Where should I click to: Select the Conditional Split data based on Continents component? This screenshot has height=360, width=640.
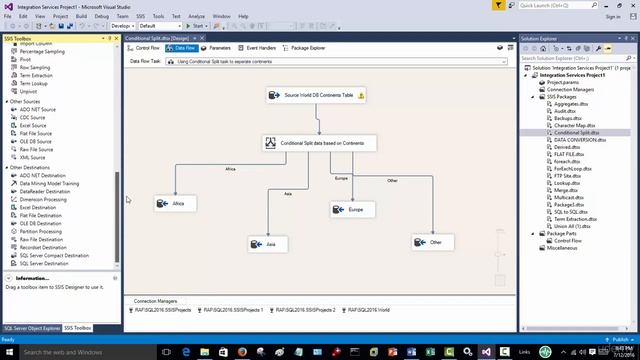pos(319,143)
